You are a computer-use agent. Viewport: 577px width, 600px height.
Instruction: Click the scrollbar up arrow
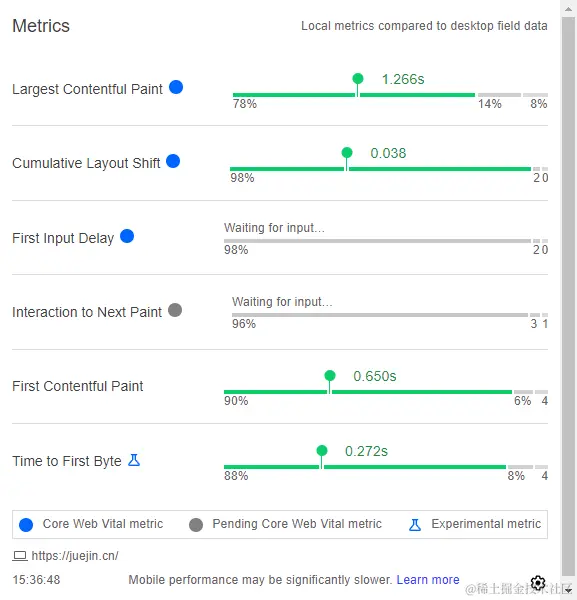click(x=569, y=10)
